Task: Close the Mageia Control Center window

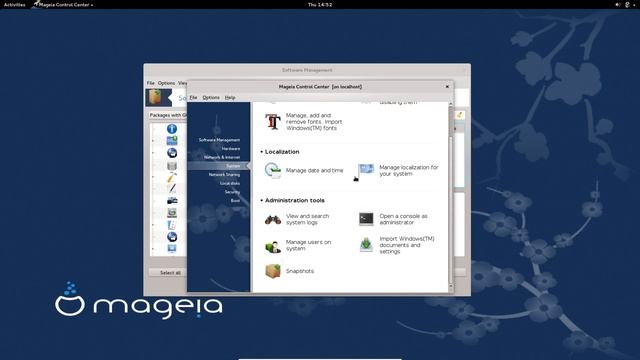Action: tap(447, 87)
